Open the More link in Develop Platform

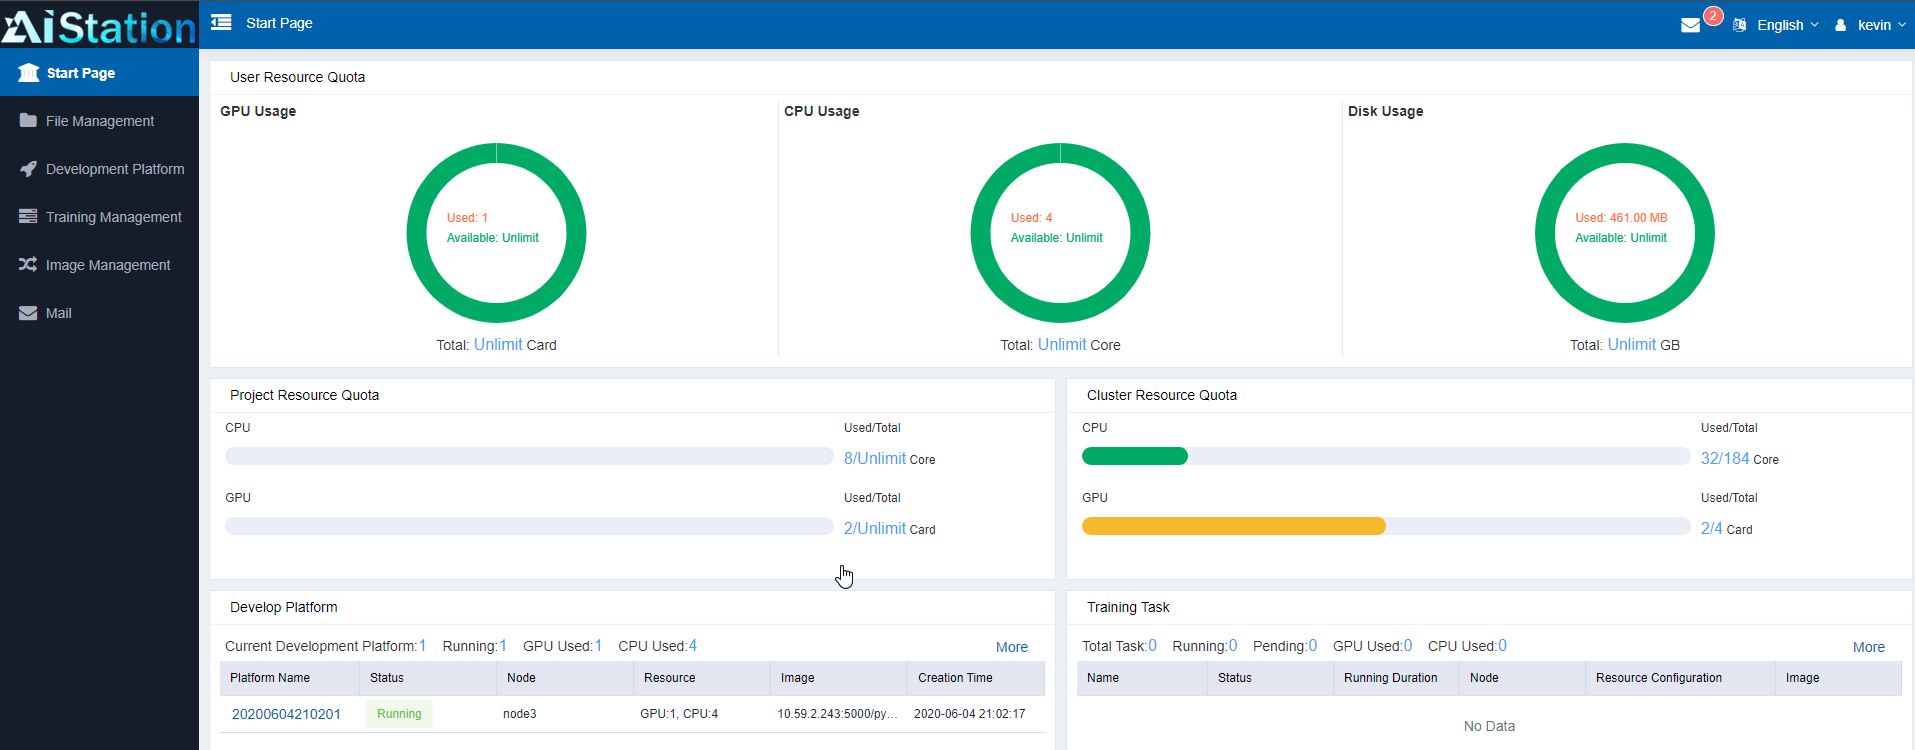click(1011, 647)
